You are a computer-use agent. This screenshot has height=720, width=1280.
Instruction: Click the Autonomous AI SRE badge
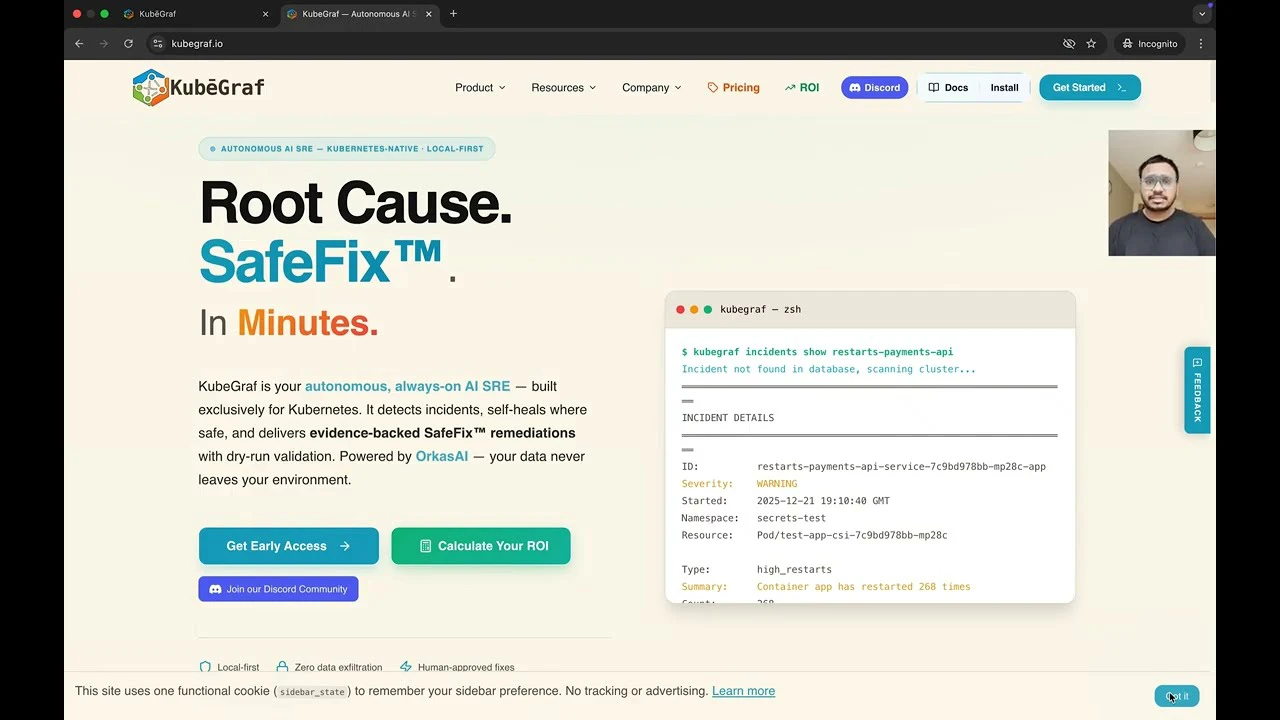pos(347,149)
